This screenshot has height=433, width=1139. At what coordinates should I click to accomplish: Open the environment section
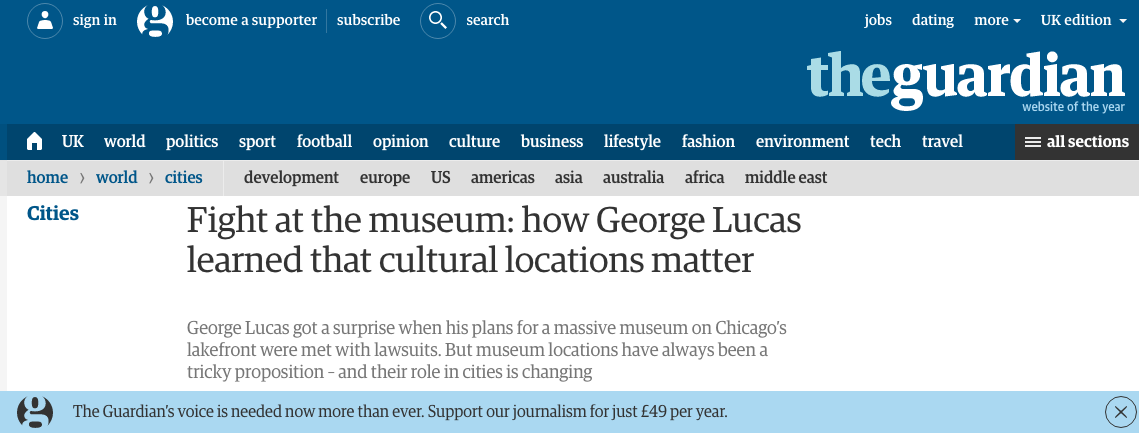pos(802,142)
